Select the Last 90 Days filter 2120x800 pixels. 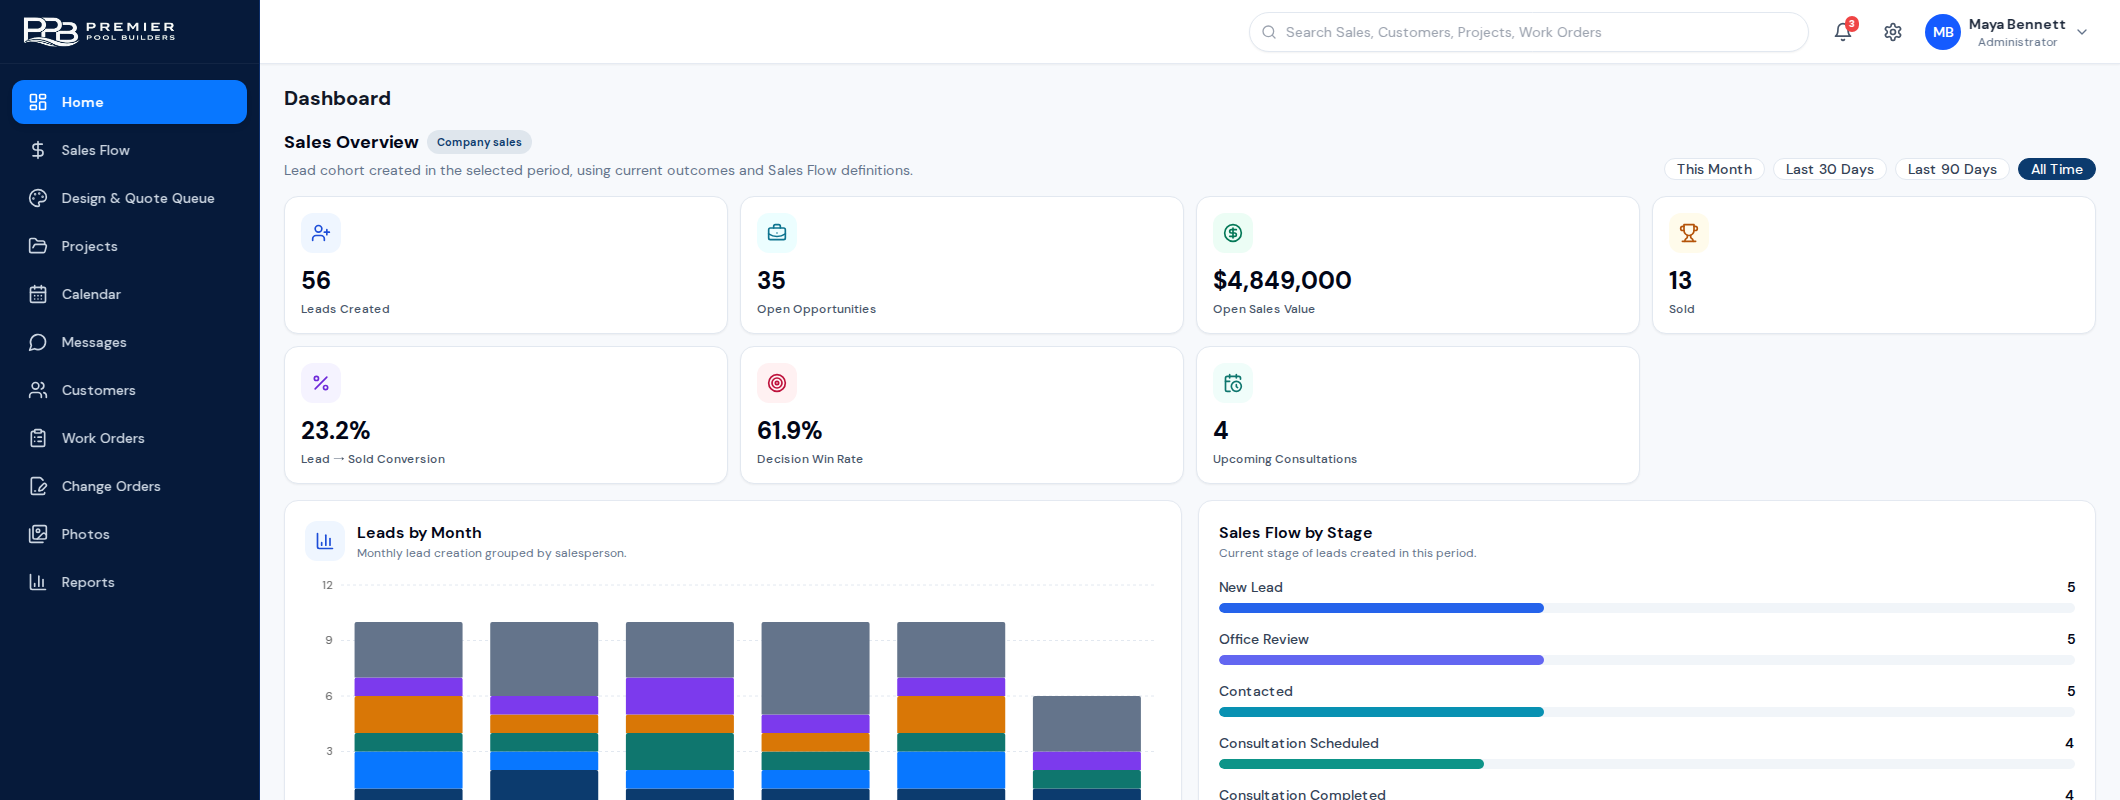[1952, 169]
